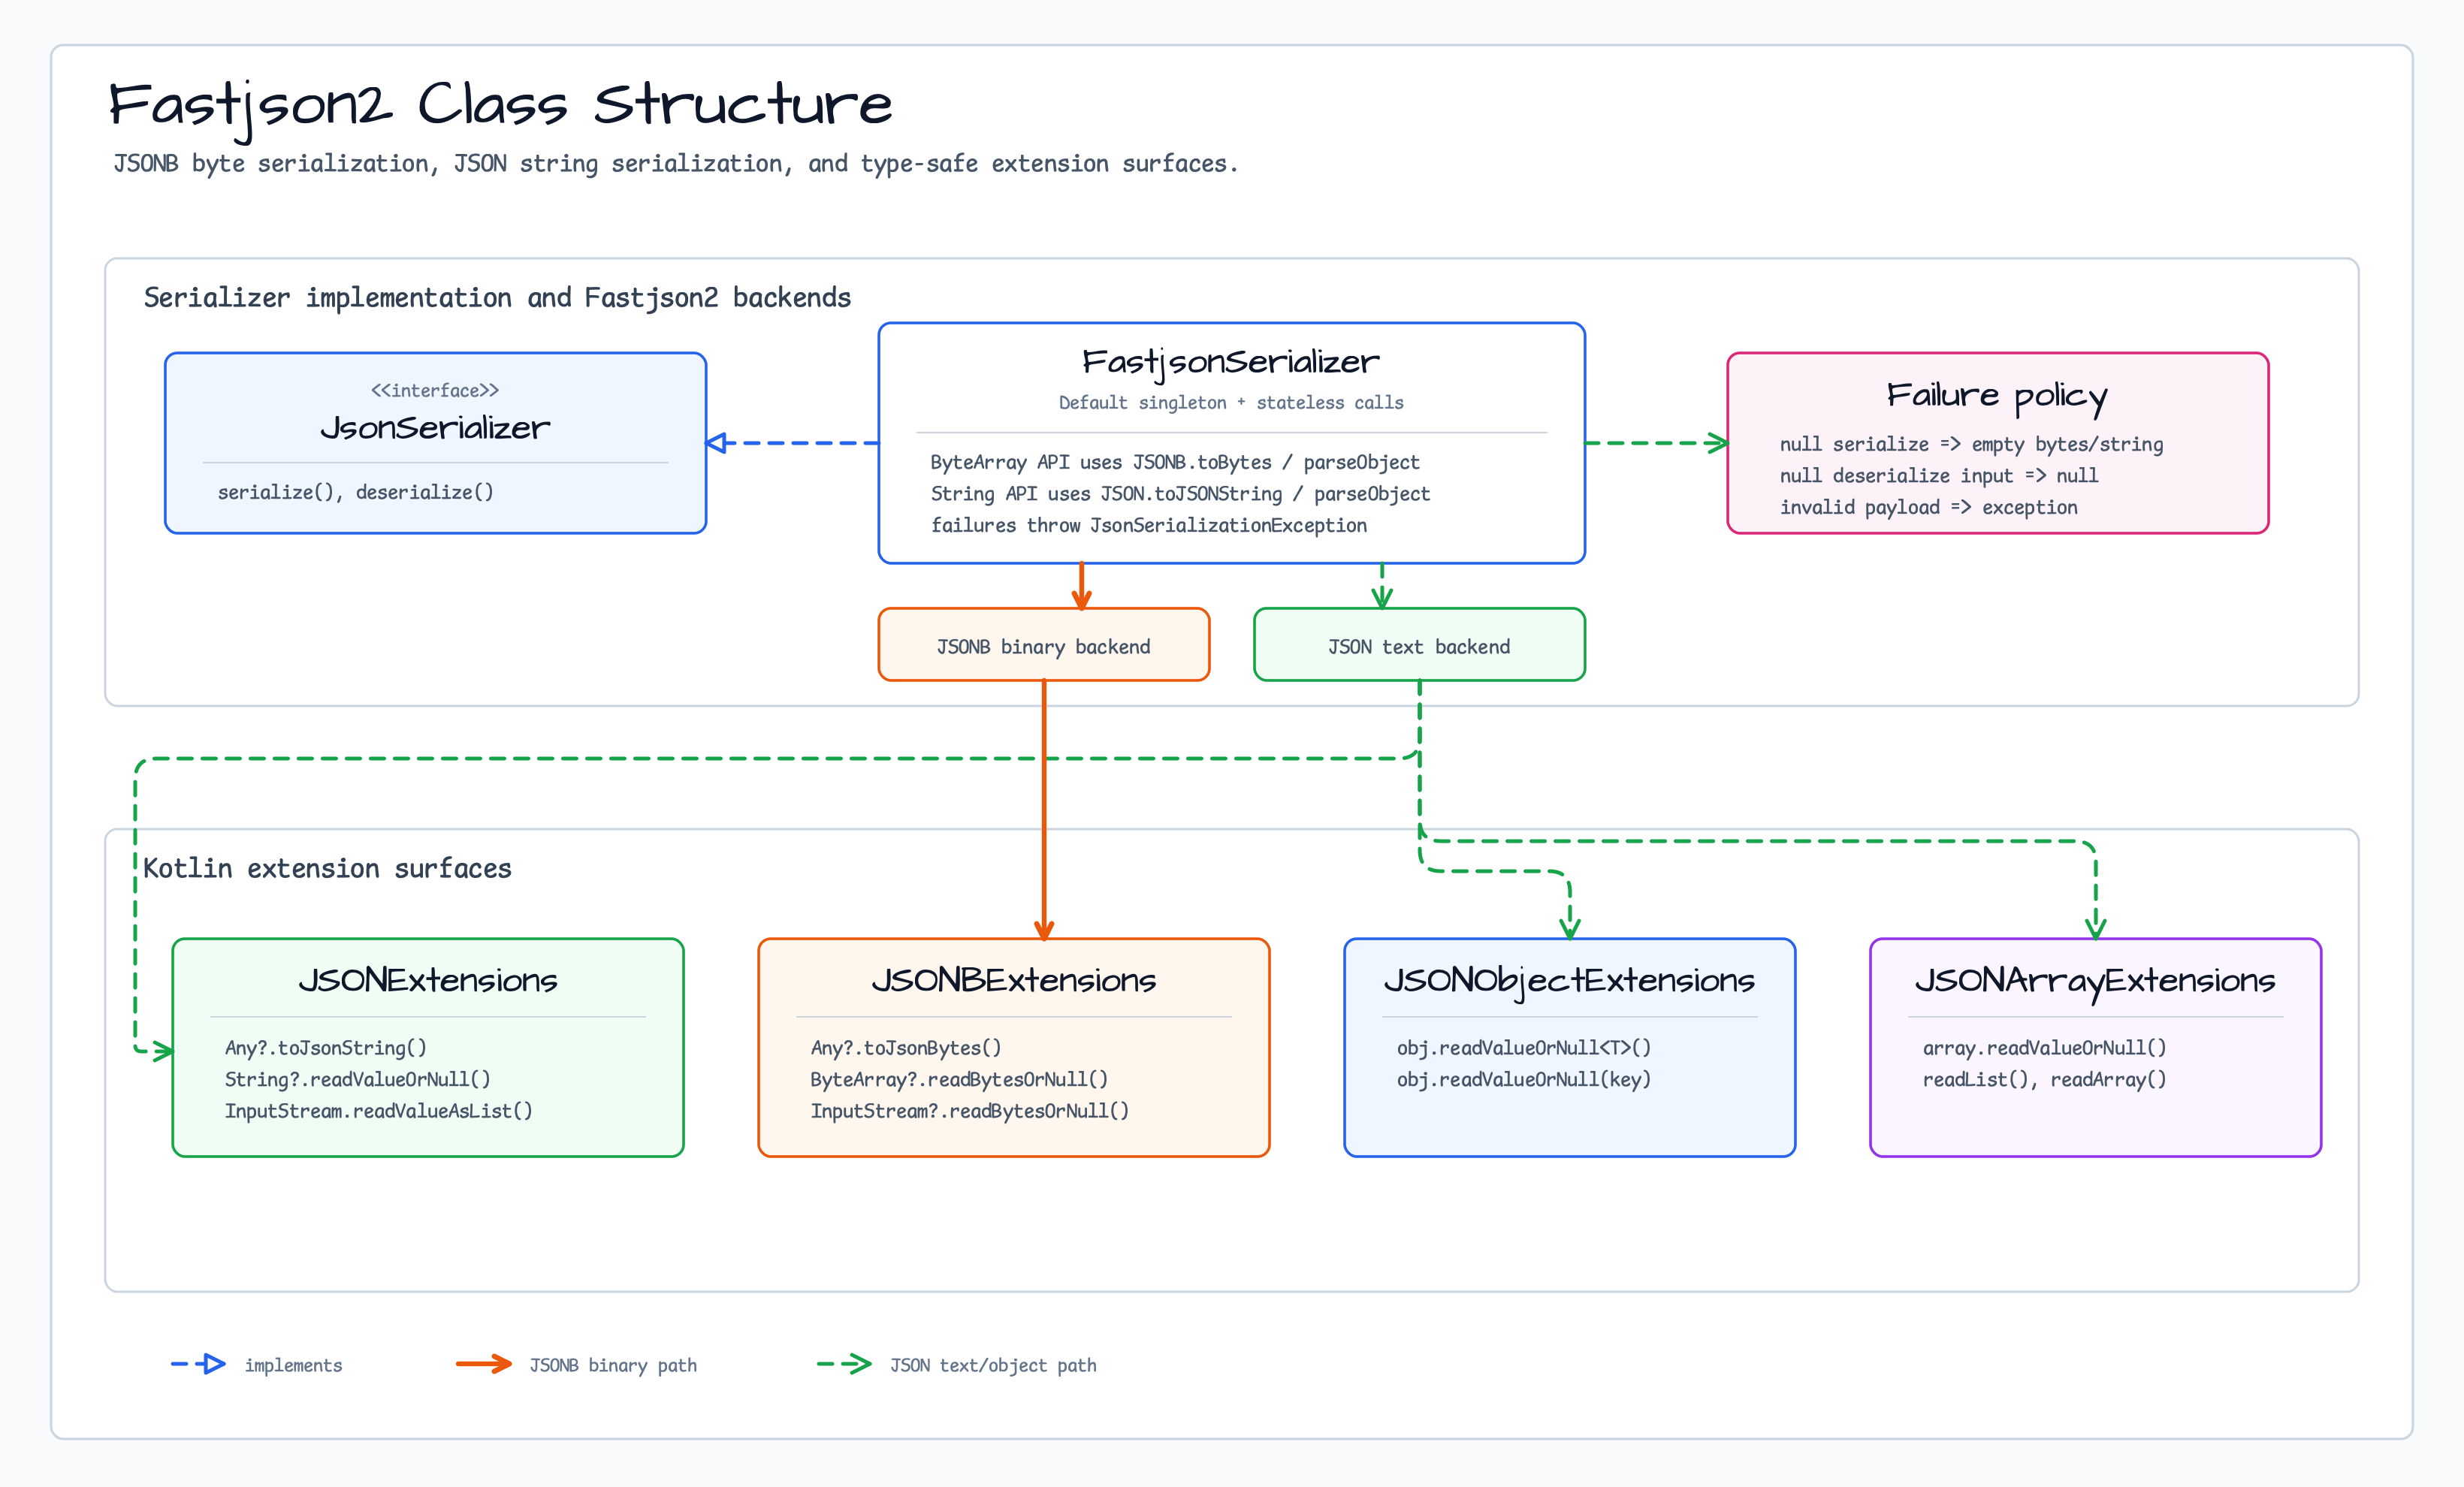Click 'String?.readValueOrNull()' entry

[x=358, y=1080]
